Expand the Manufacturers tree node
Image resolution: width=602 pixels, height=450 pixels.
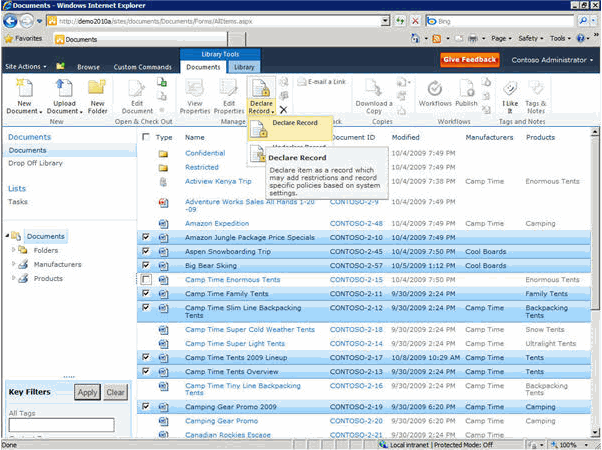13,264
